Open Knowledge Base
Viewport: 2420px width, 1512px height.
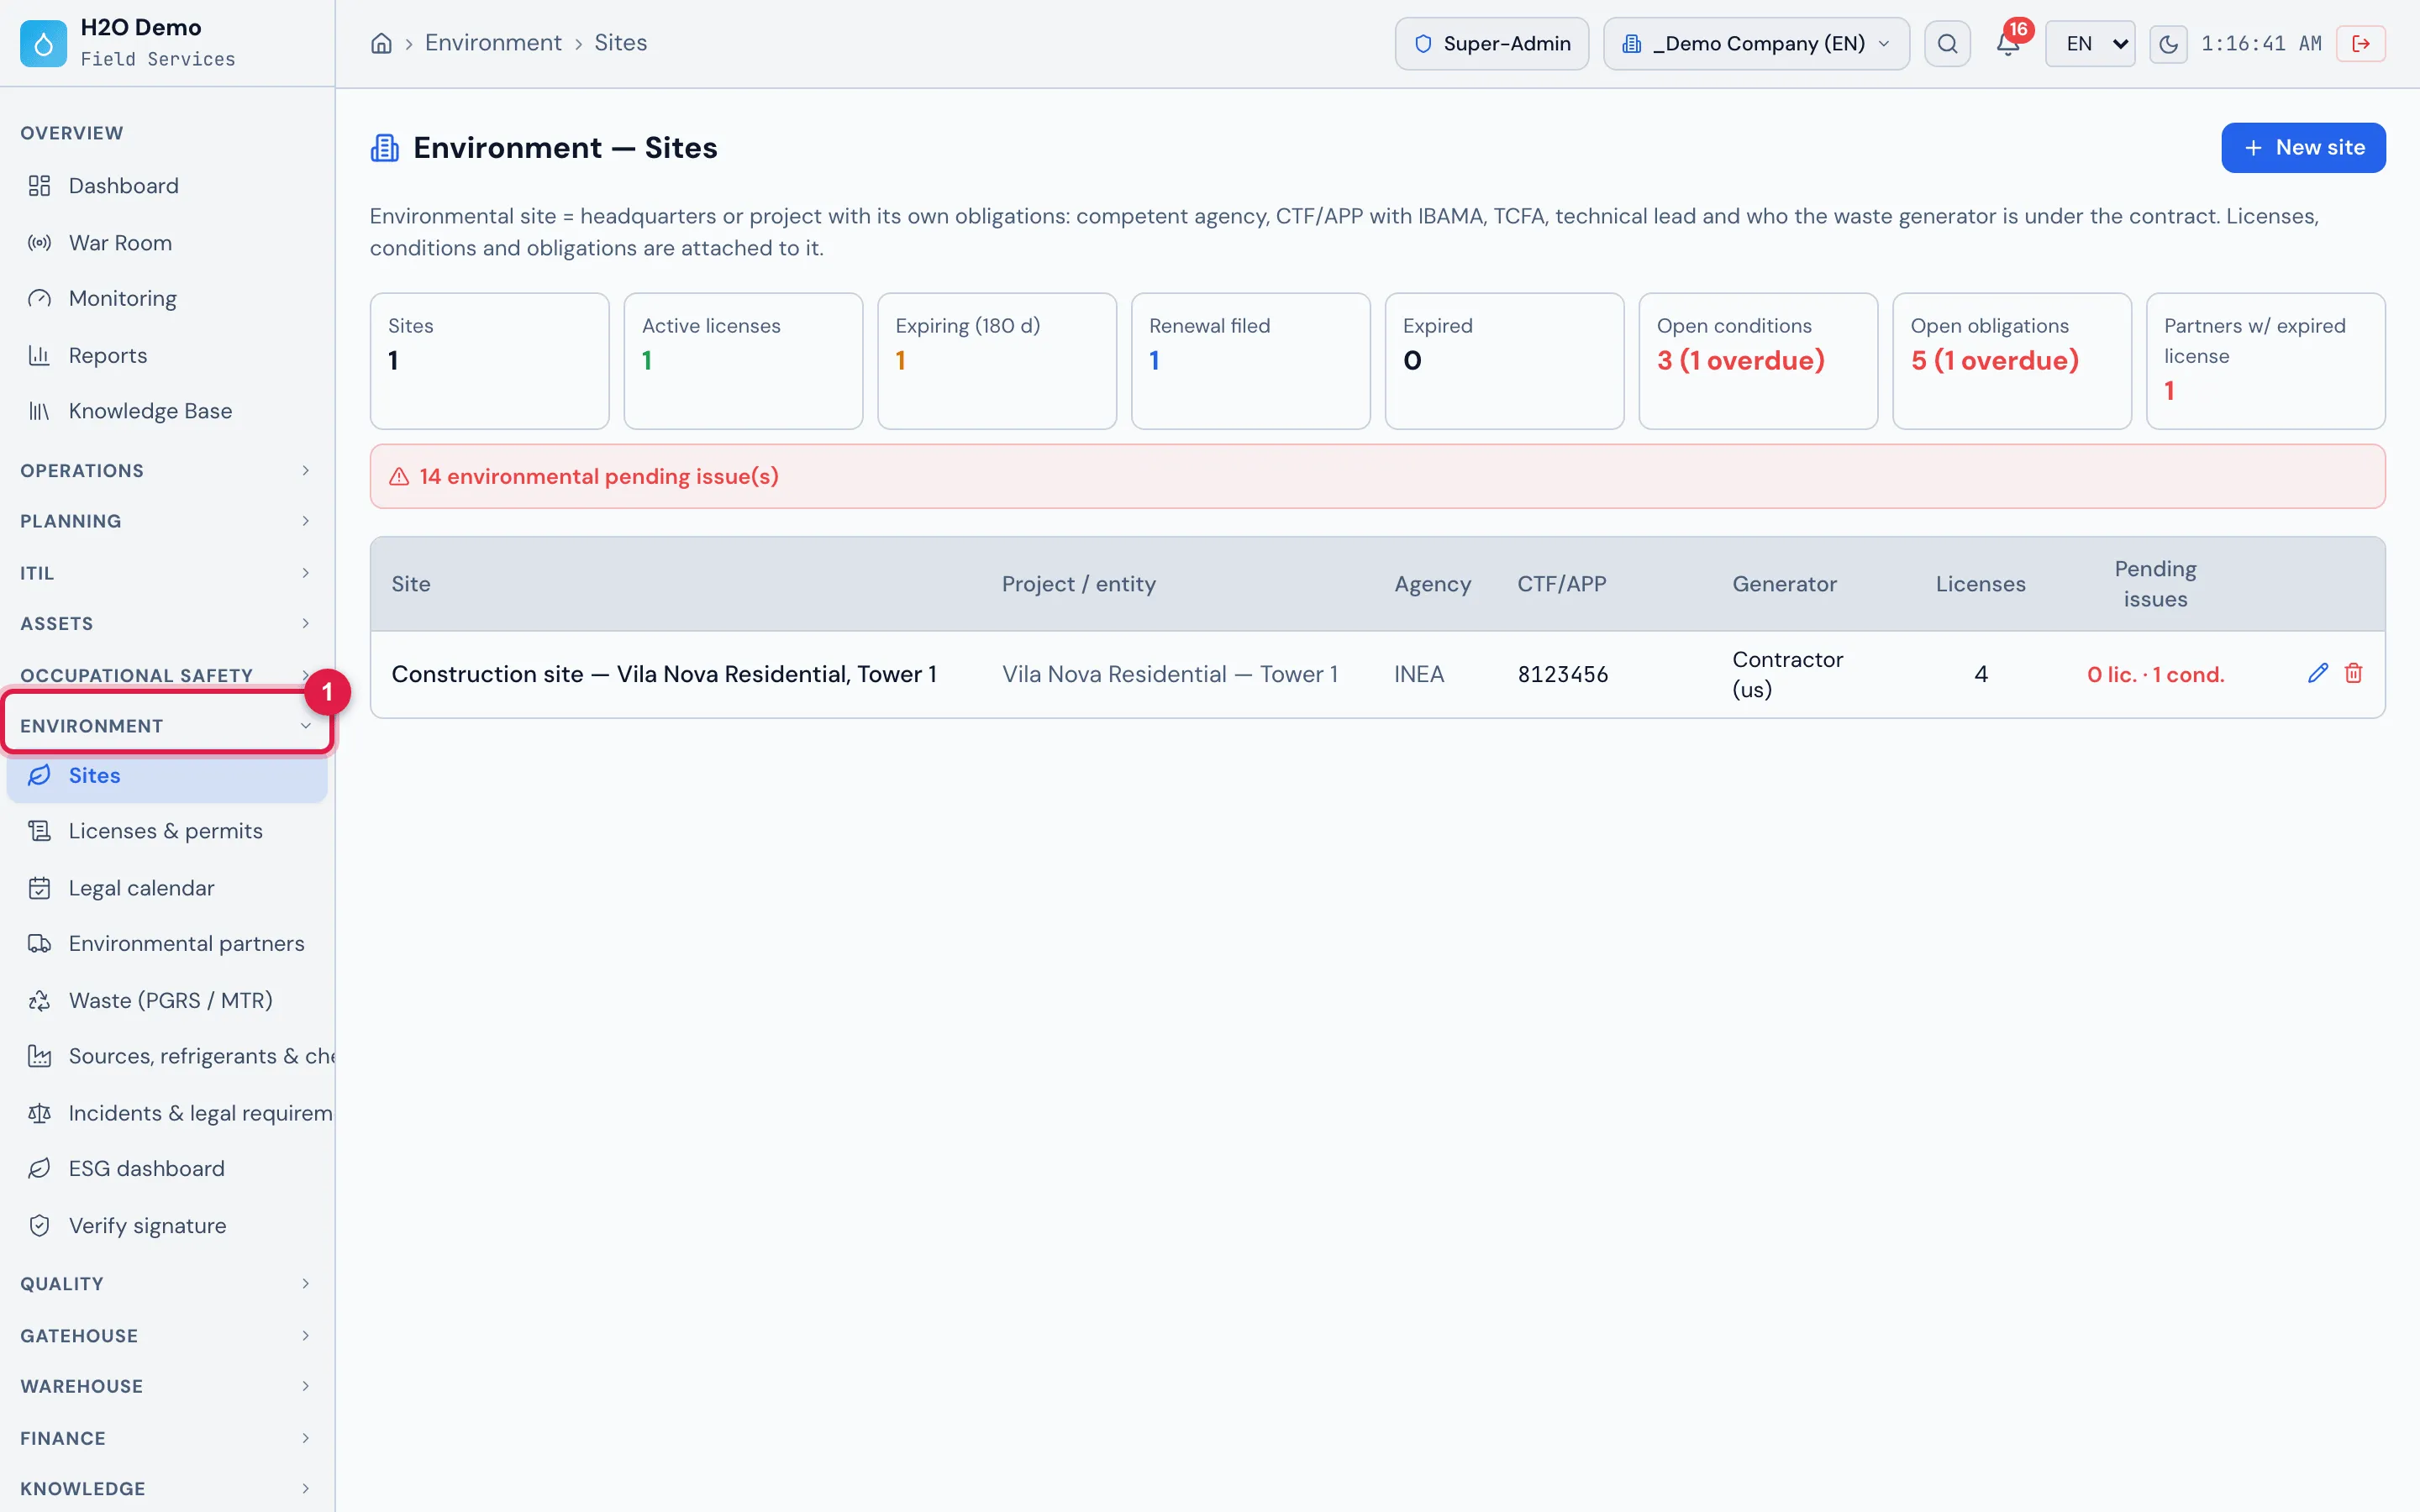pyautogui.click(x=167, y=411)
